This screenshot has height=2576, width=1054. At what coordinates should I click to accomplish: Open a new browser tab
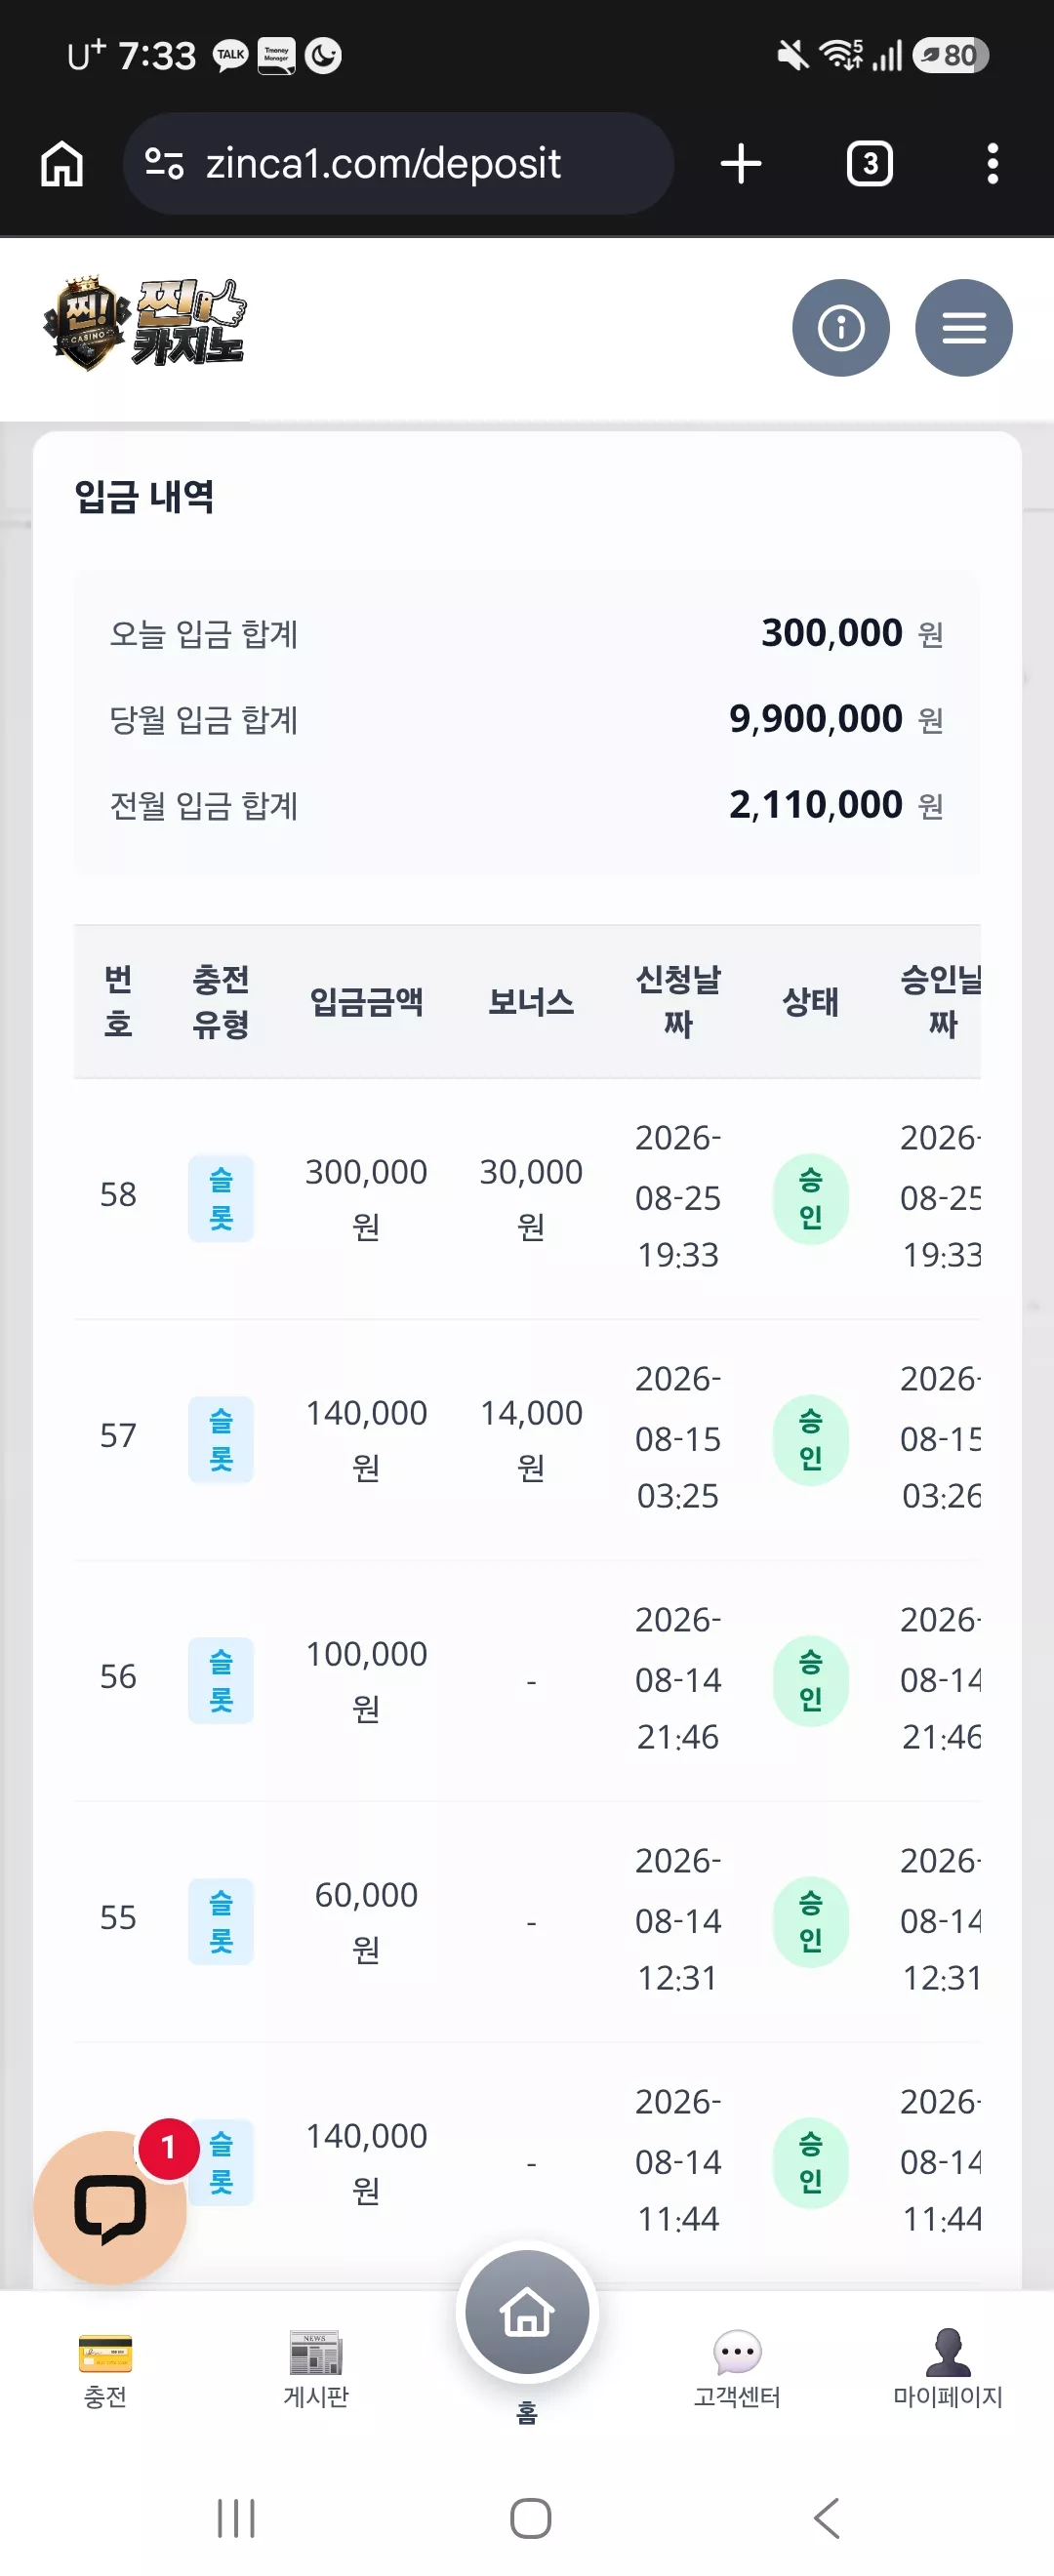[x=741, y=164]
